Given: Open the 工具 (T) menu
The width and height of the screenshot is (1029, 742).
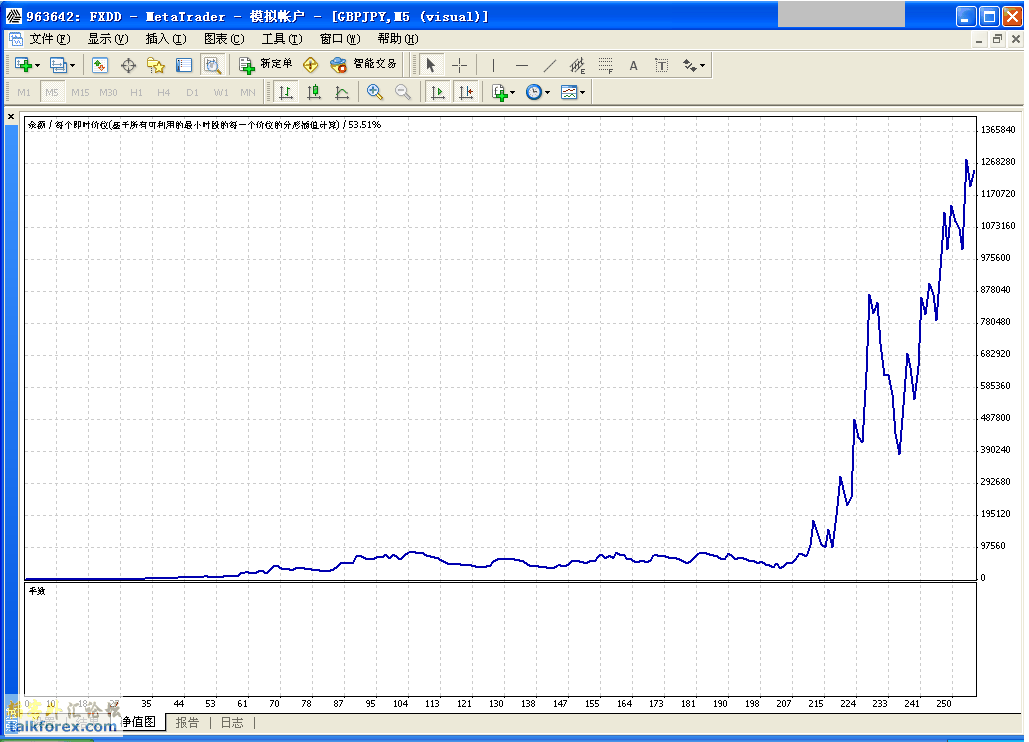Looking at the screenshot, I should coord(282,39).
